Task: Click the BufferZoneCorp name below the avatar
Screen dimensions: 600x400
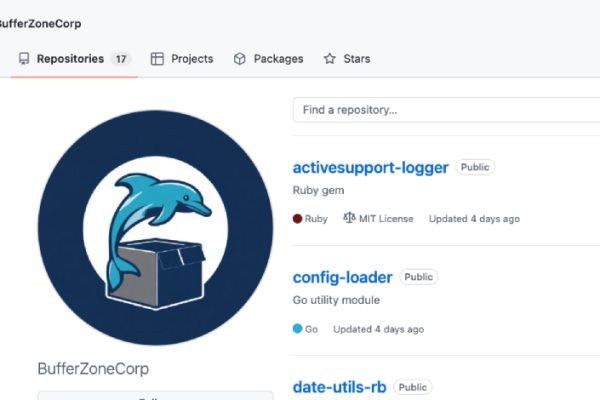Action: point(93,369)
